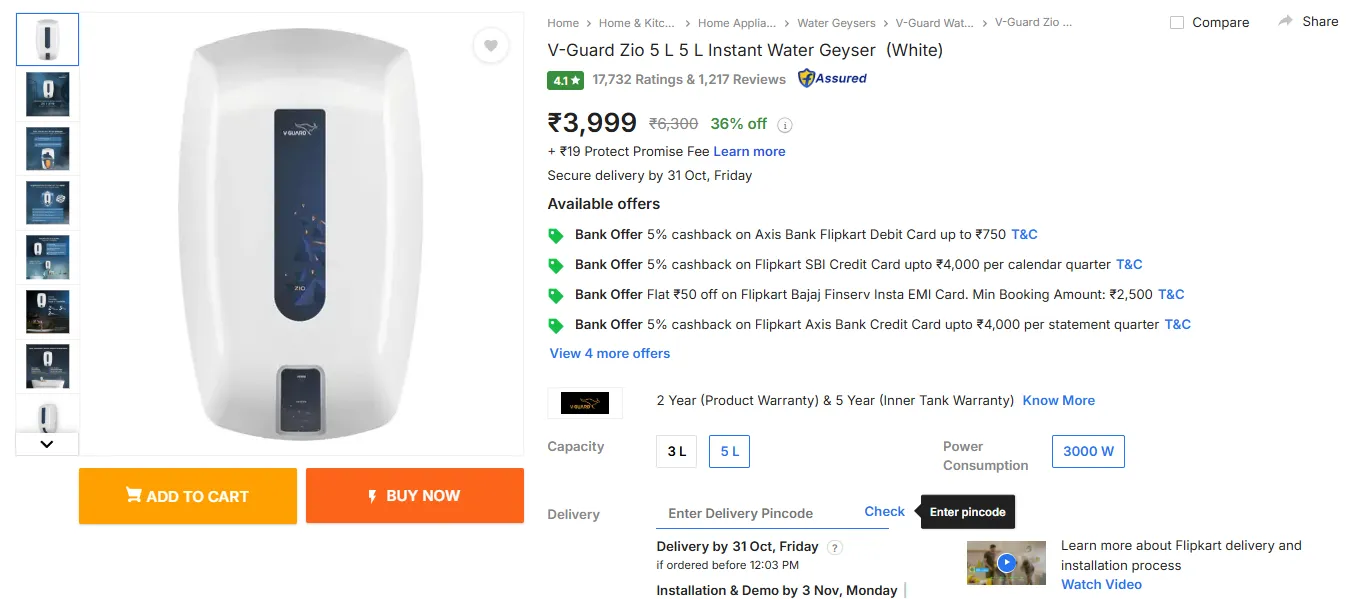Expand View 4 more offers
Screen dimensions: 1351x599
click(610, 353)
